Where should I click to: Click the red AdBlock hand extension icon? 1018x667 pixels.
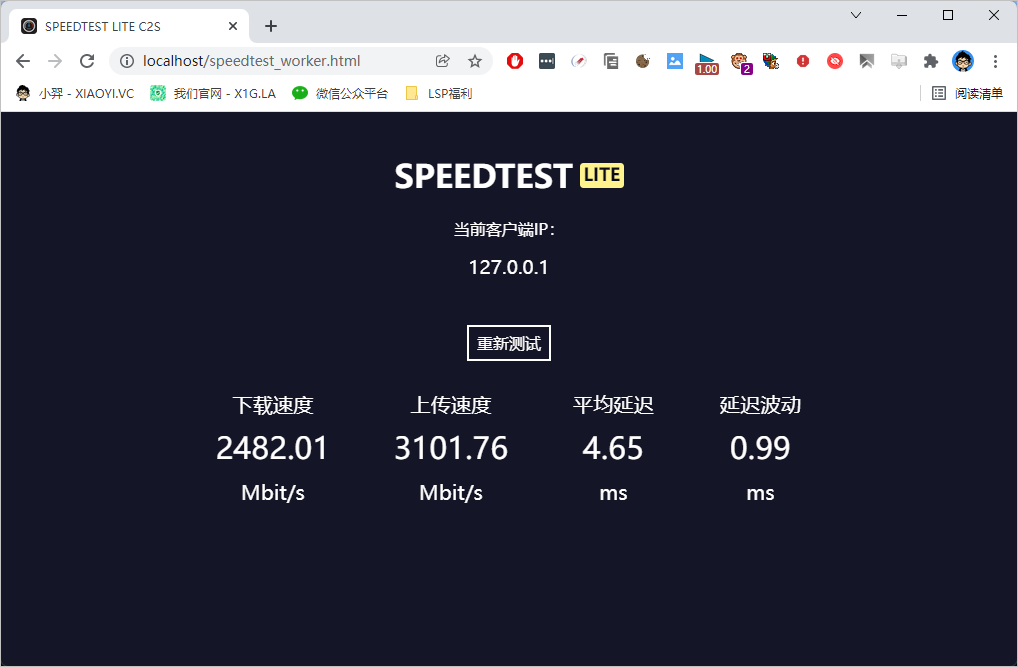(x=515, y=61)
